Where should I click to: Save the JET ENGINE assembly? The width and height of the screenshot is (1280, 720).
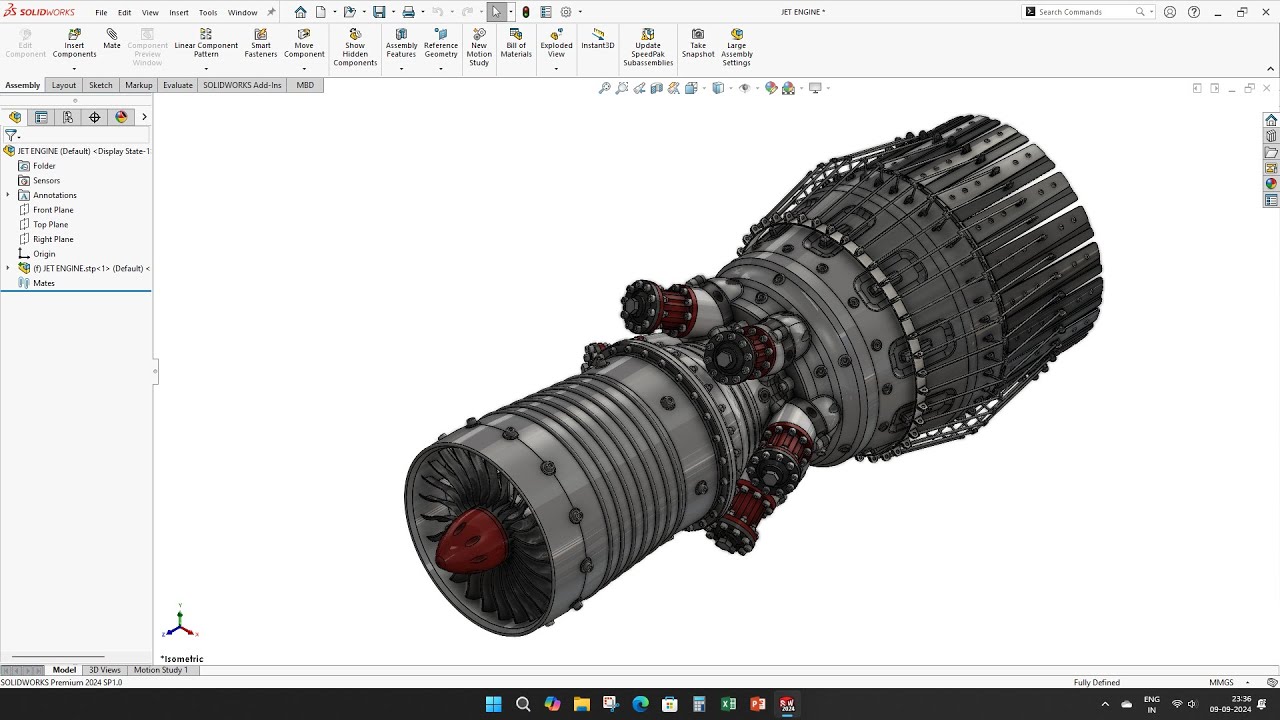click(379, 12)
